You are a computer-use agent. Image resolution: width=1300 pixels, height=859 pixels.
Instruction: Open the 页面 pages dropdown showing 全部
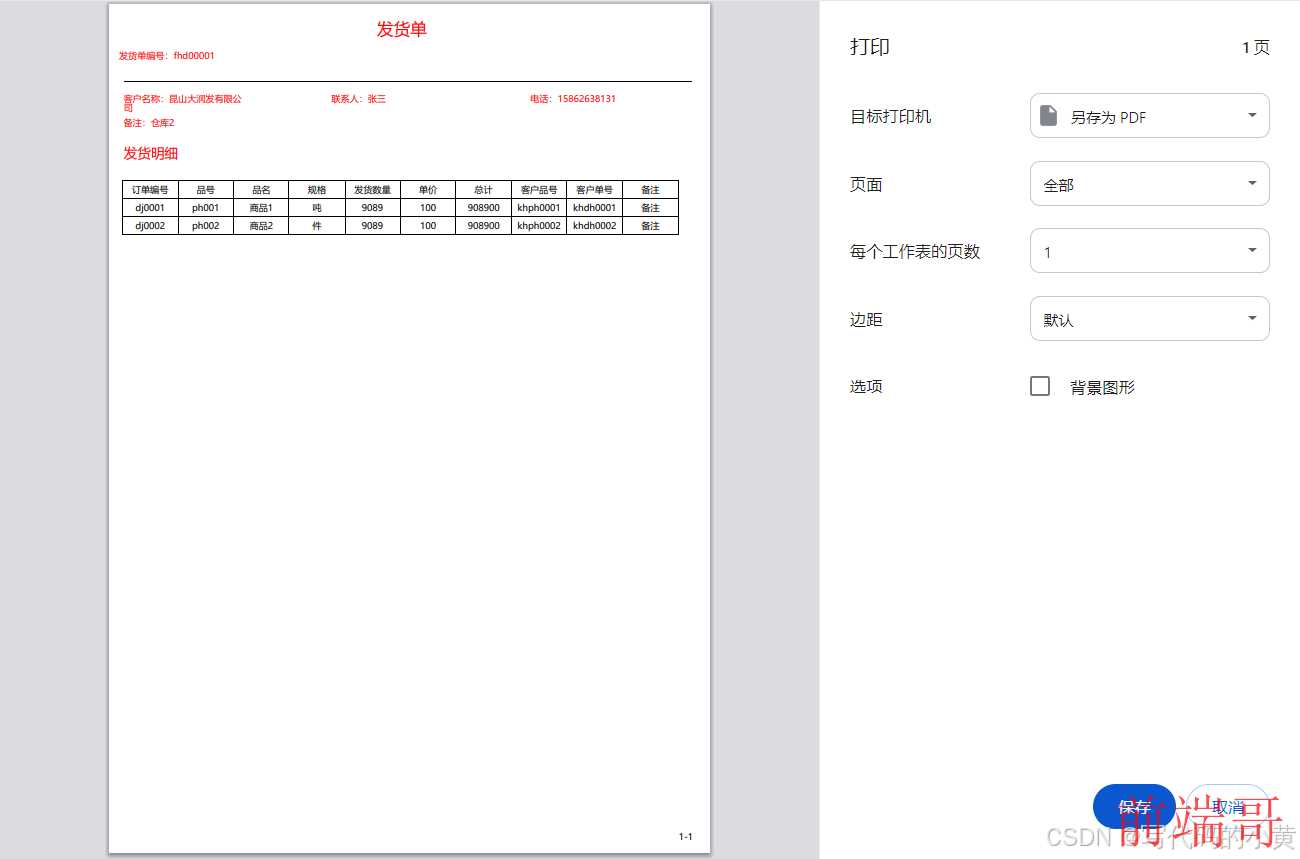(x=1149, y=184)
